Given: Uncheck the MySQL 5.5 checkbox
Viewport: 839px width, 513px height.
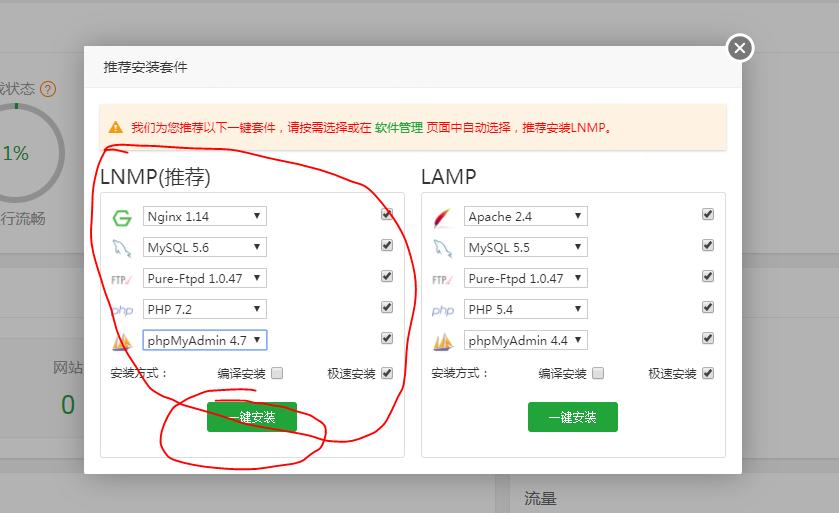Looking at the screenshot, I should tap(708, 246).
